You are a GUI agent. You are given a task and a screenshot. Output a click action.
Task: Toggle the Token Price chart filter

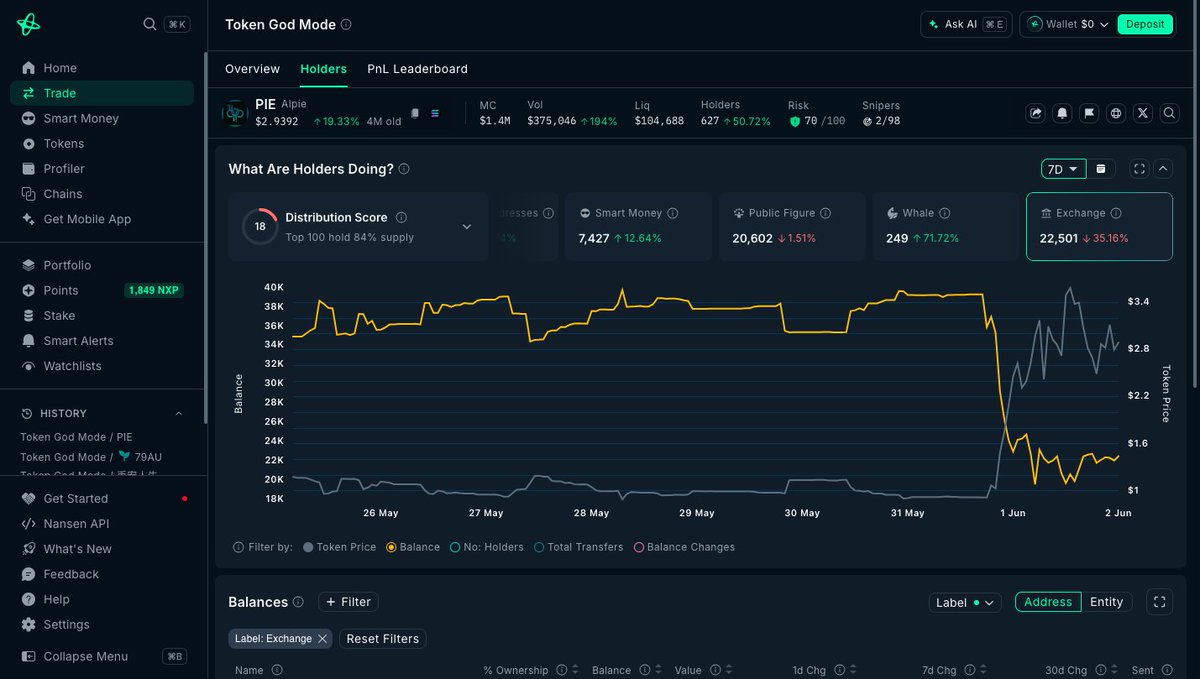pyautogui.click(x=340, y=547)
